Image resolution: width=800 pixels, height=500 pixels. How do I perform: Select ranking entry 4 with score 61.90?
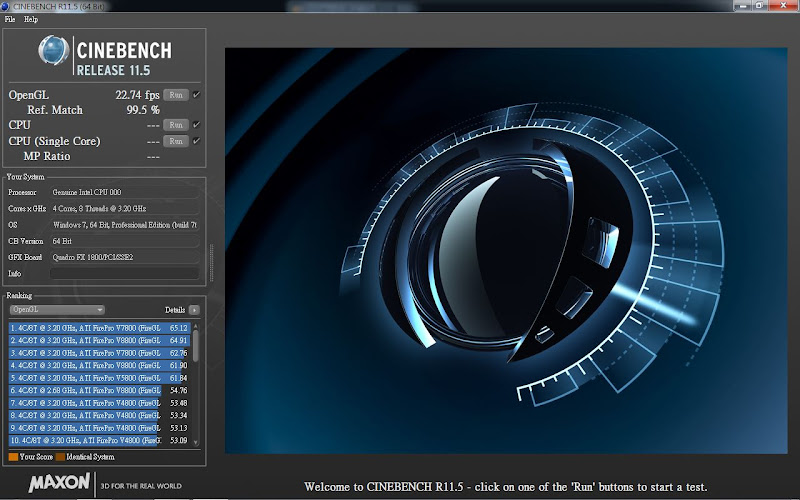tap(99, 365)
